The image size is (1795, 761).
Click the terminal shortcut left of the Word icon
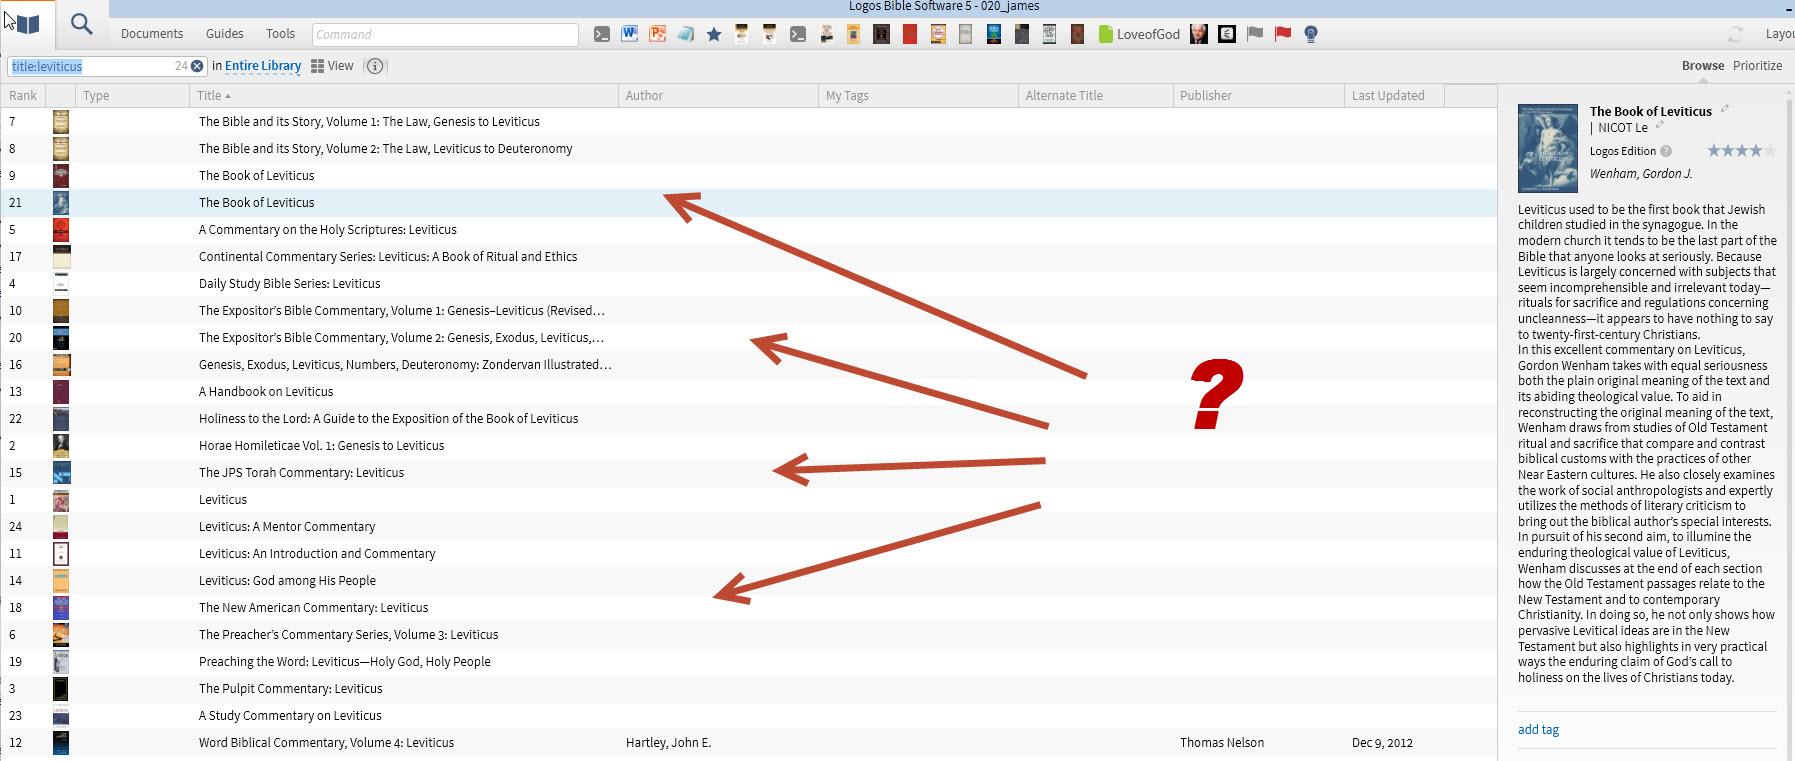pyautogui.click(x=601, y=34)
